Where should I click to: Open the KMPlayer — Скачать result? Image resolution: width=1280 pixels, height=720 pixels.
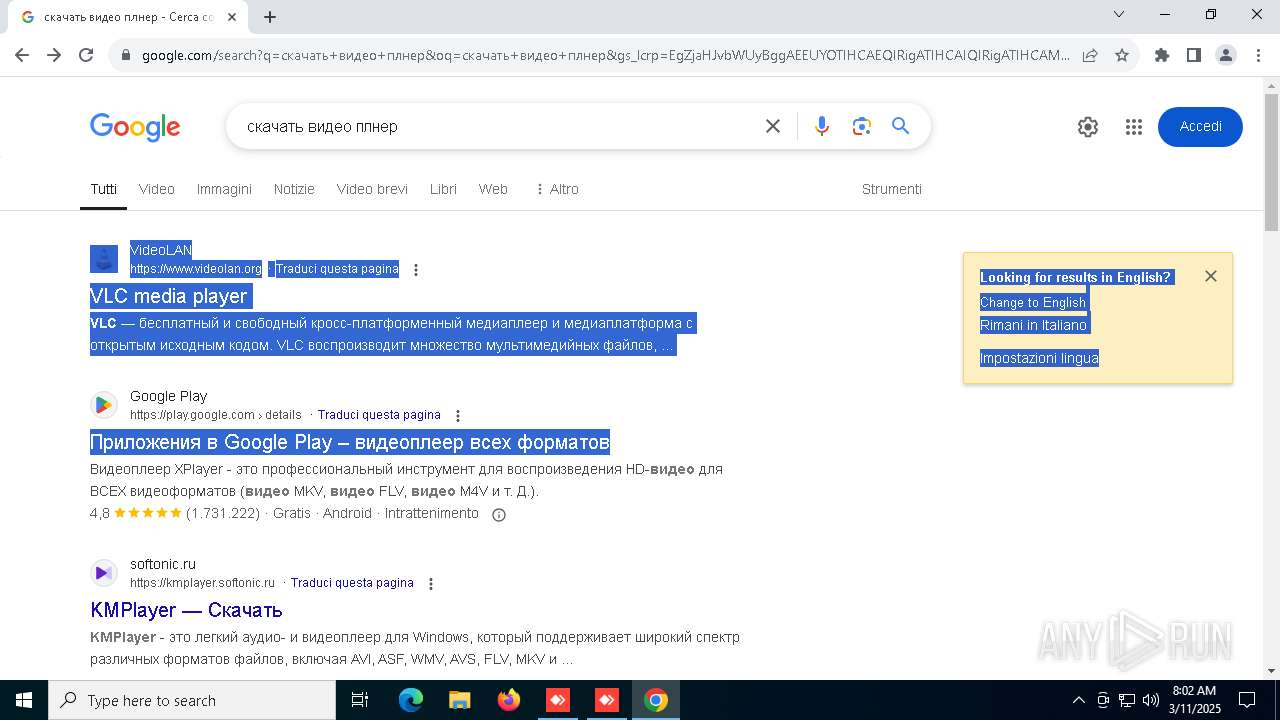pyautogui.click(x=186, y=610)
